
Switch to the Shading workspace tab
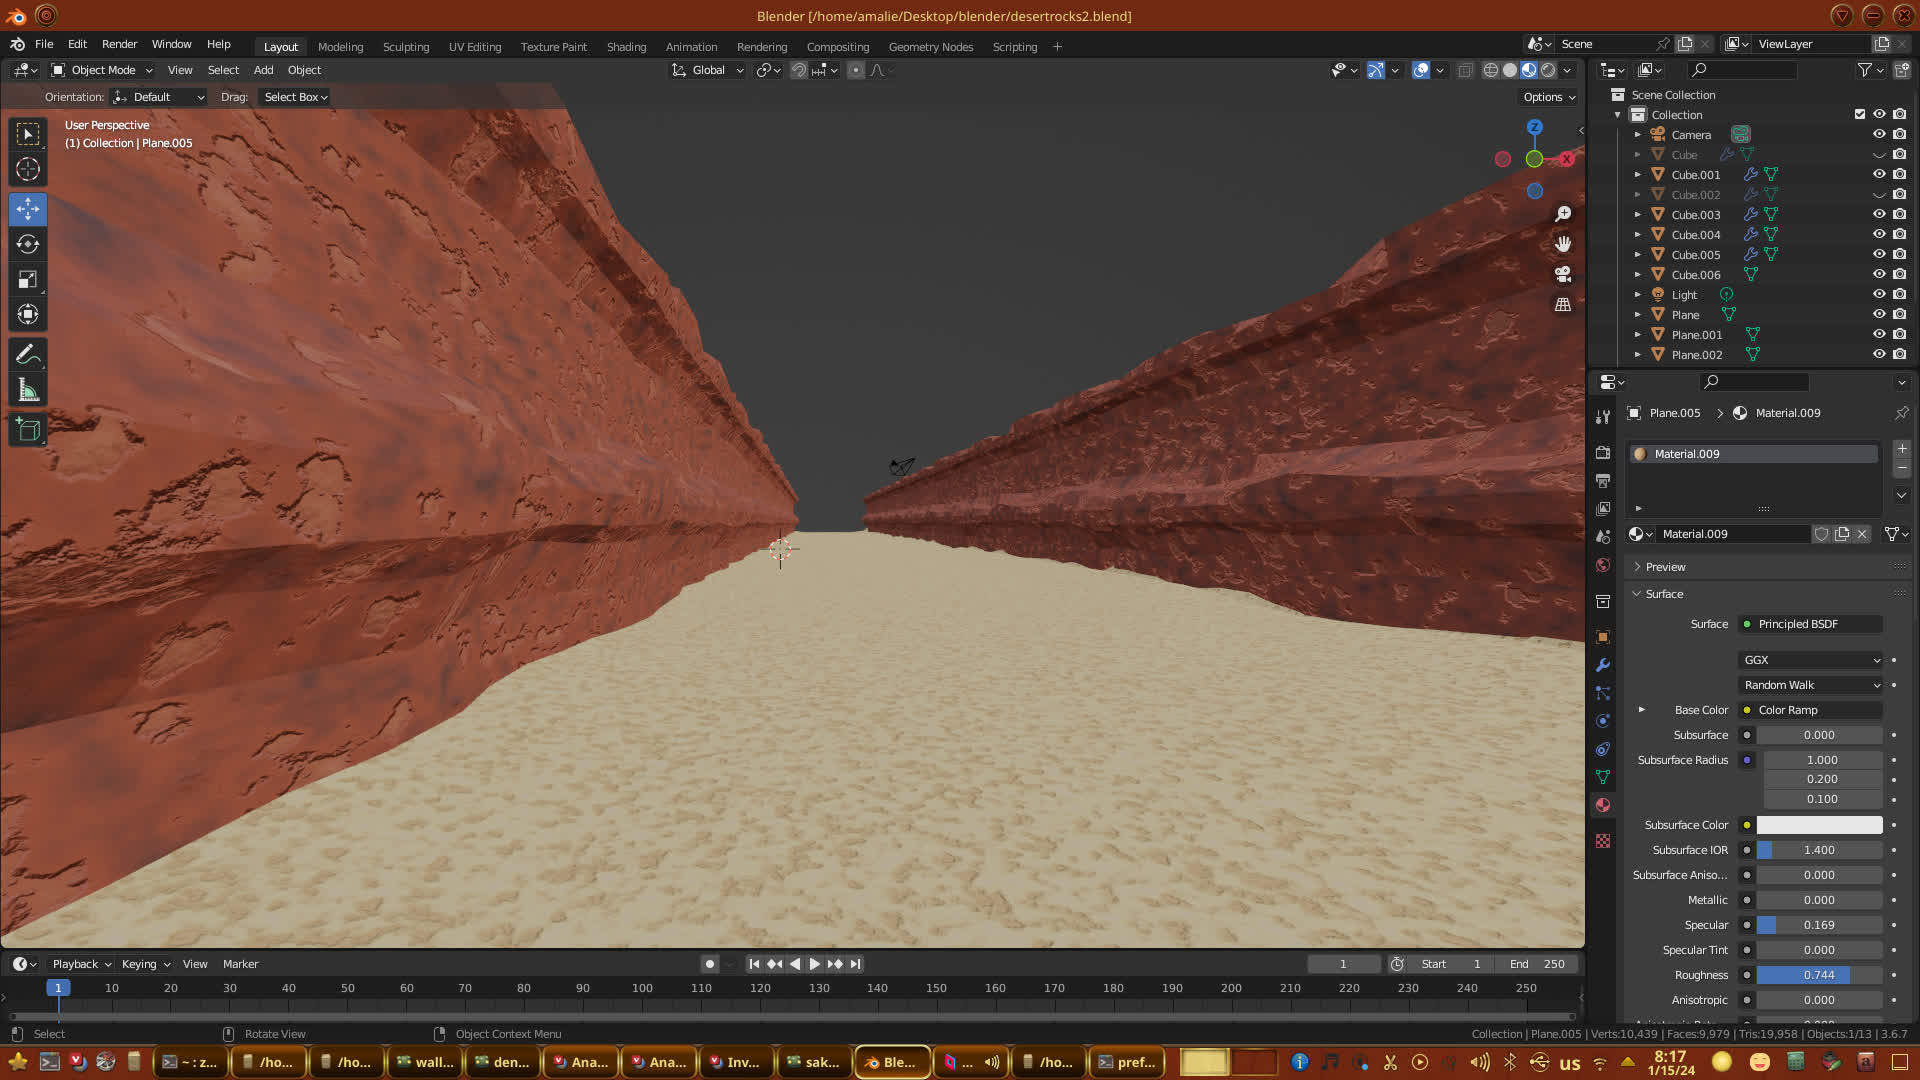click(x=626, y=47)
